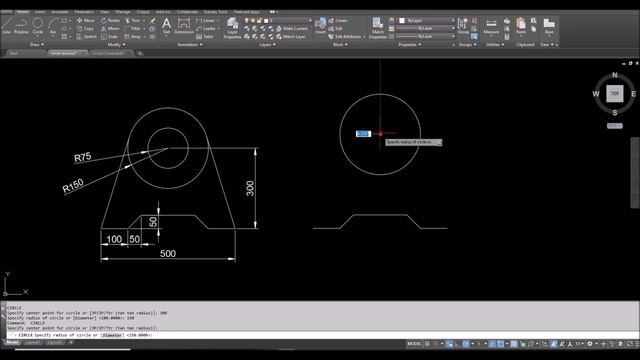The height and width of the screenshot is (360, 640).
Task: Expand the Properties panel
Action: coord(409,44)
